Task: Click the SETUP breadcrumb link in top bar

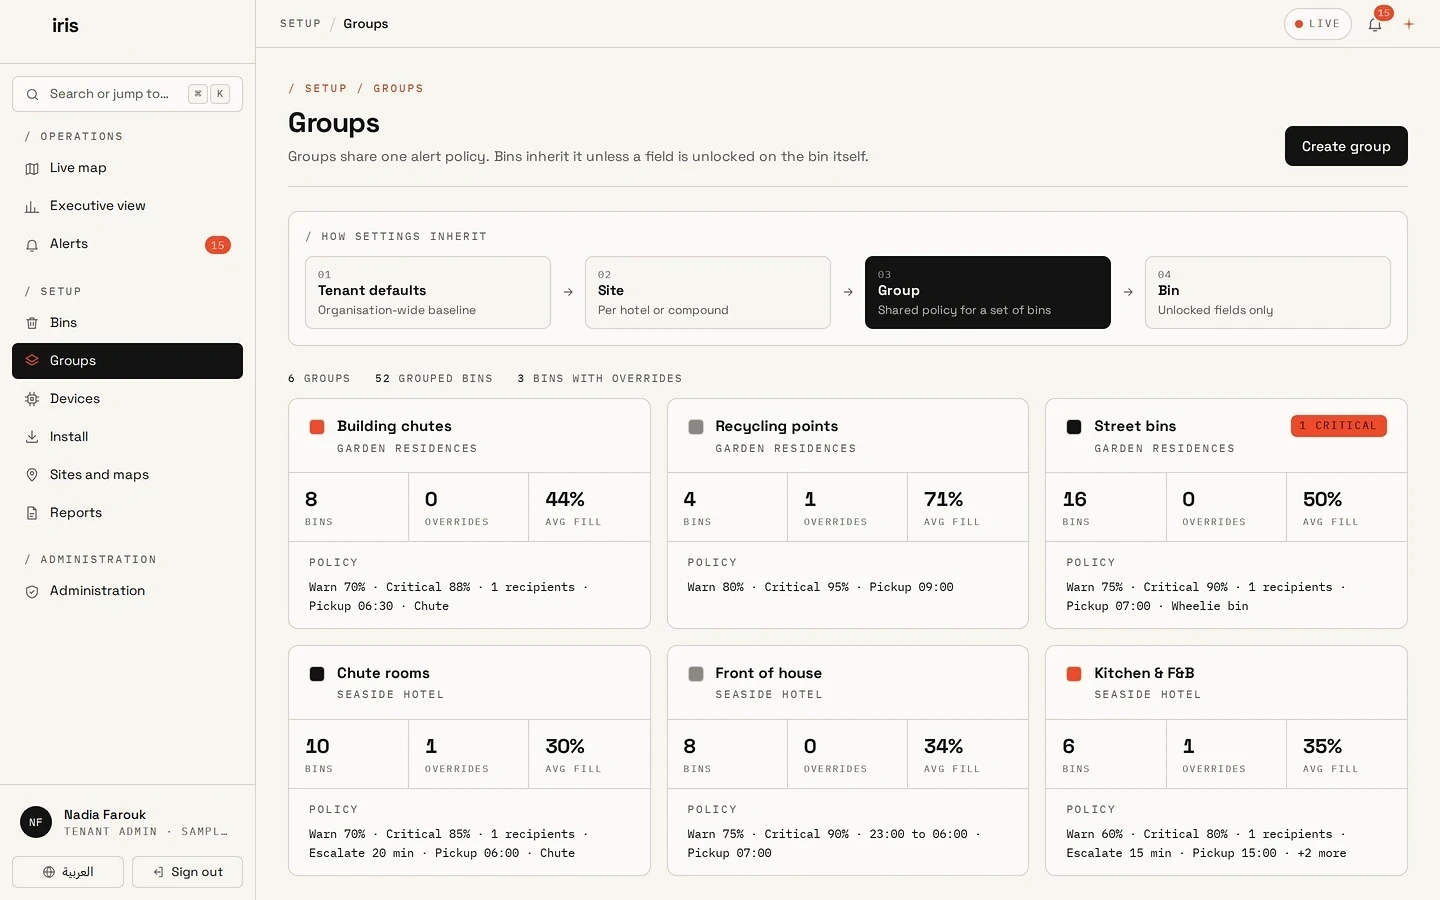Action: click(300, 24)
